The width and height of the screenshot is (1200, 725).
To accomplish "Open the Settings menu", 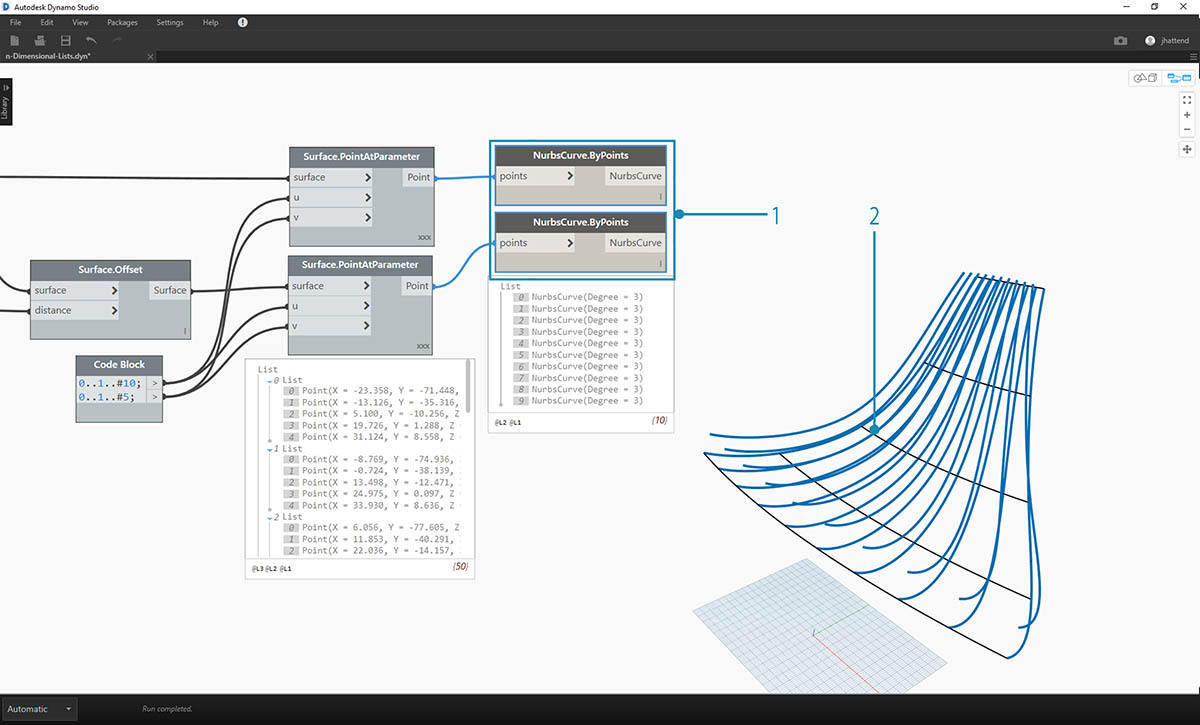I will (x=170, y=22).
